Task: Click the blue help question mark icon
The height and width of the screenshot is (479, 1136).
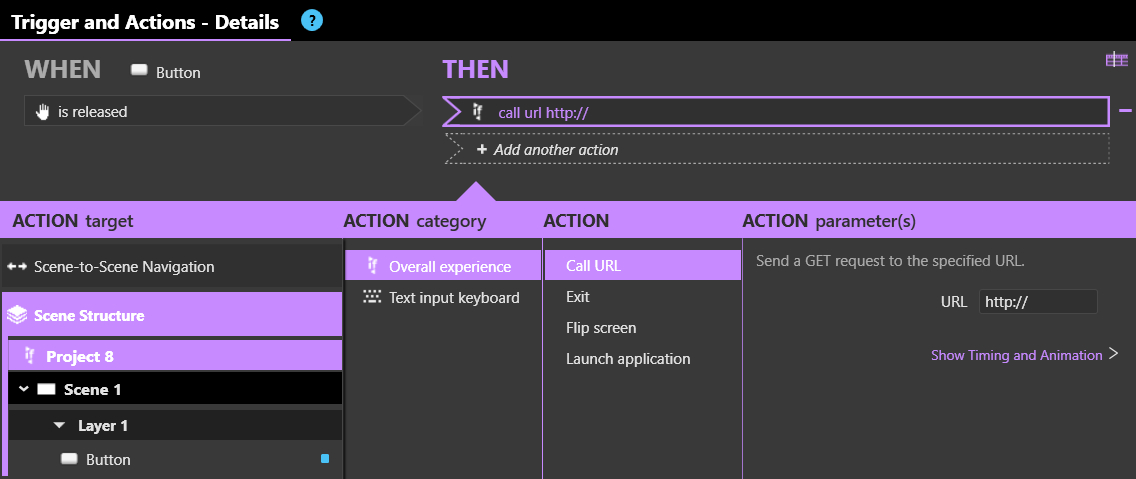Action: pyautogui.click(x=312, y=19)
